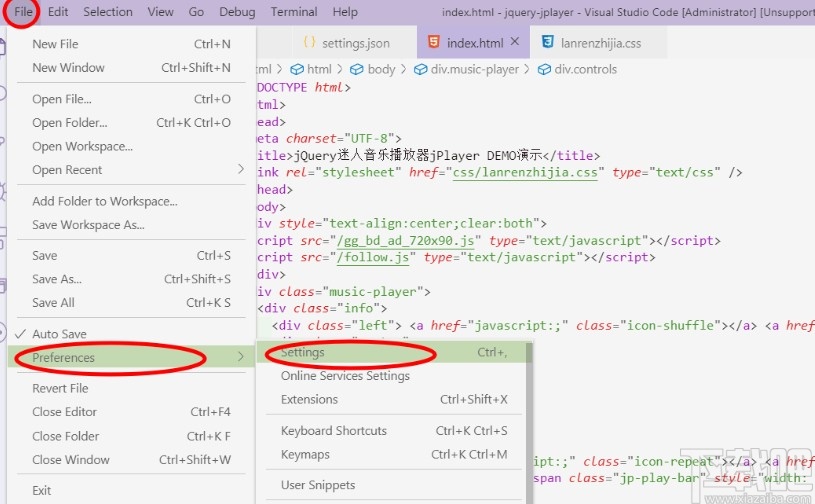This screenshot has height=504, width=815.
Task: Open the Terminal menu
Action: (x=294, y=11)
